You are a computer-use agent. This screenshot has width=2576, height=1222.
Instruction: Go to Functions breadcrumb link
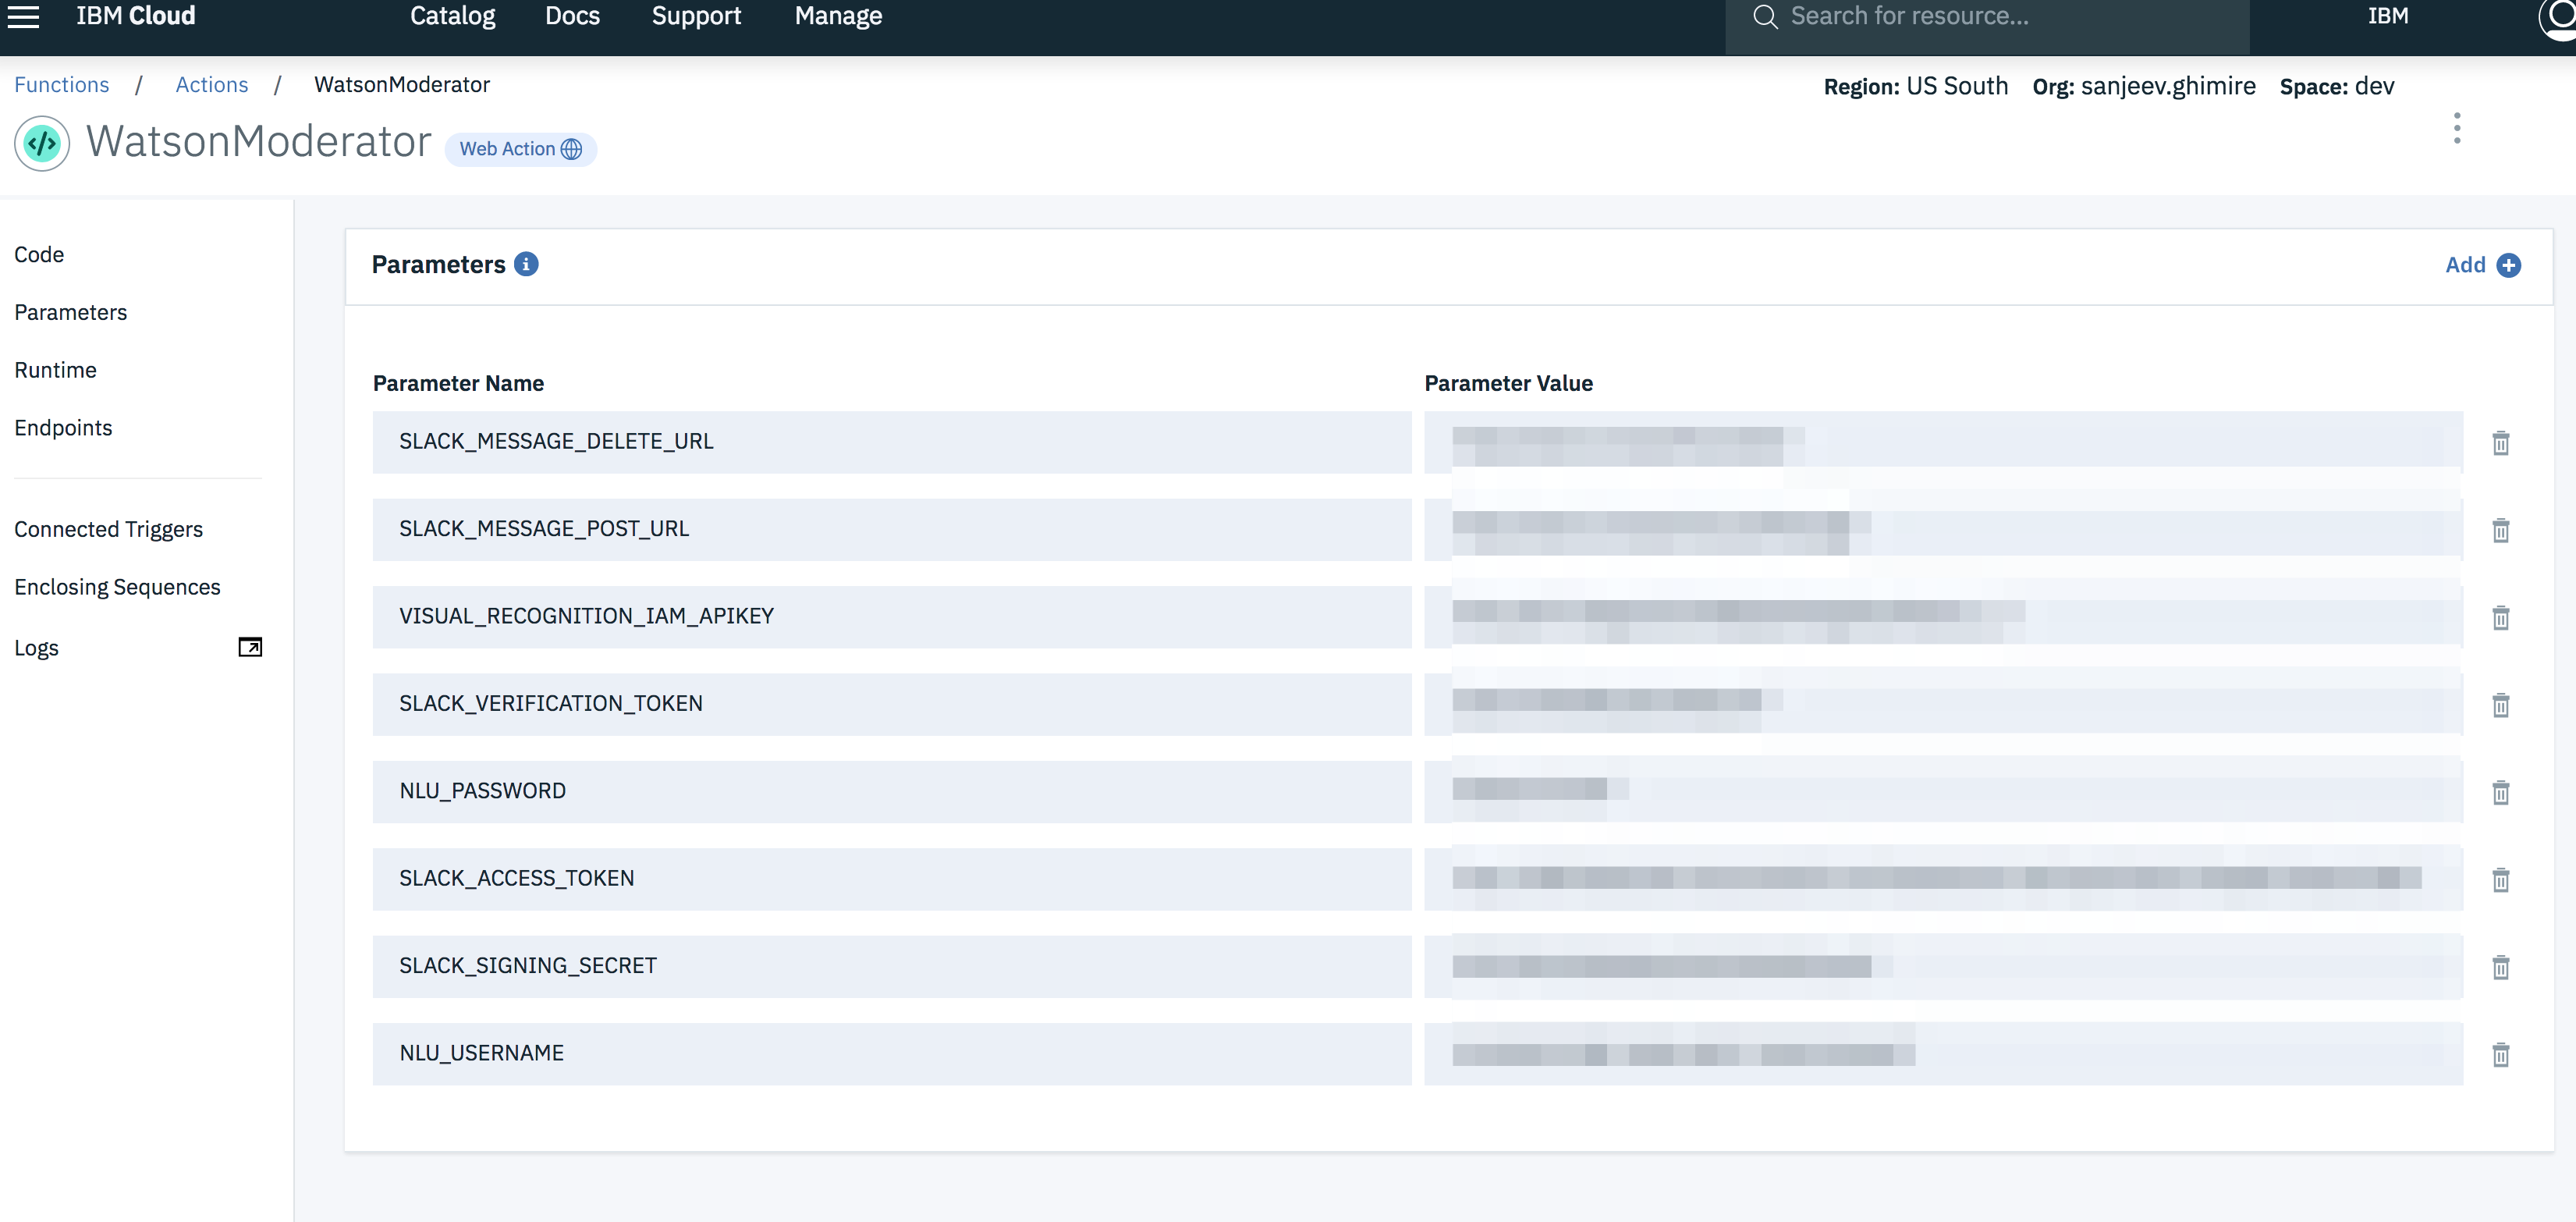[x=61, y=85]
